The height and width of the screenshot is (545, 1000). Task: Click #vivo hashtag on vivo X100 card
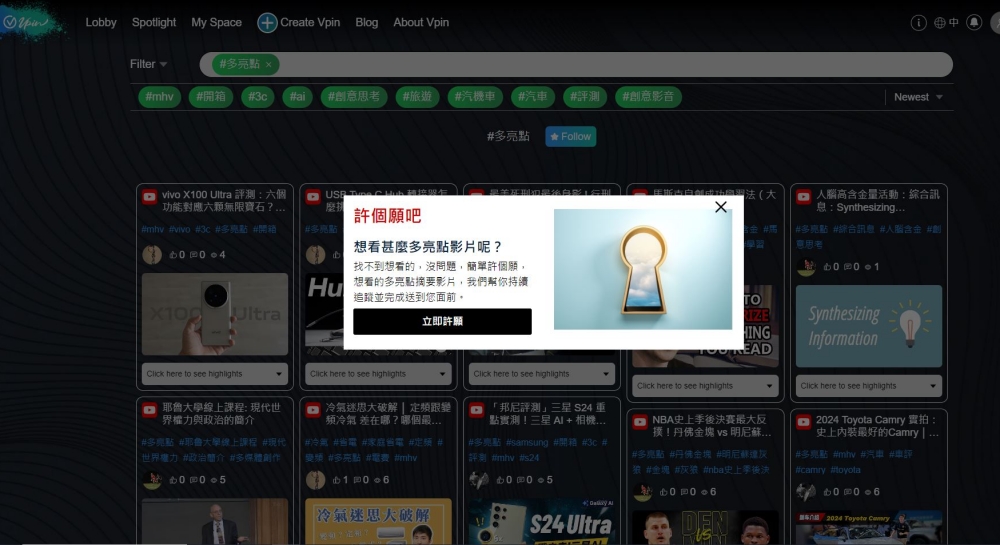[179, 229]
